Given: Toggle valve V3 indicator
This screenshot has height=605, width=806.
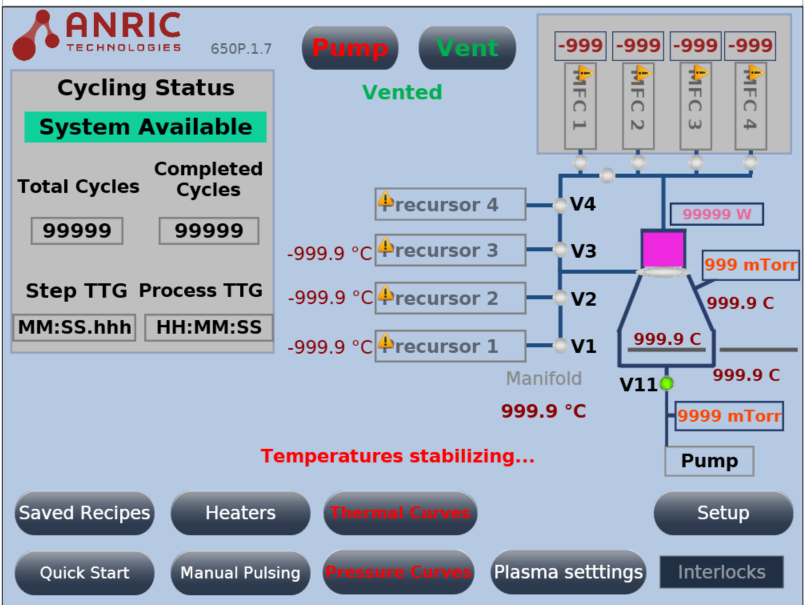Looking at the screenshot, I should click(560, 250).
